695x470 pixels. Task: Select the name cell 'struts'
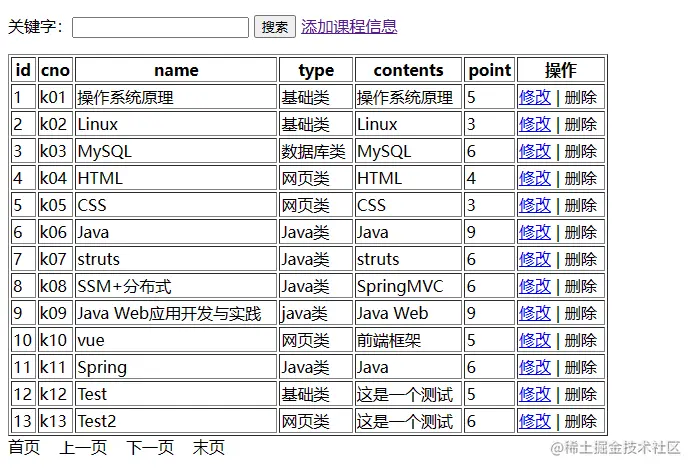pos(176,259)
